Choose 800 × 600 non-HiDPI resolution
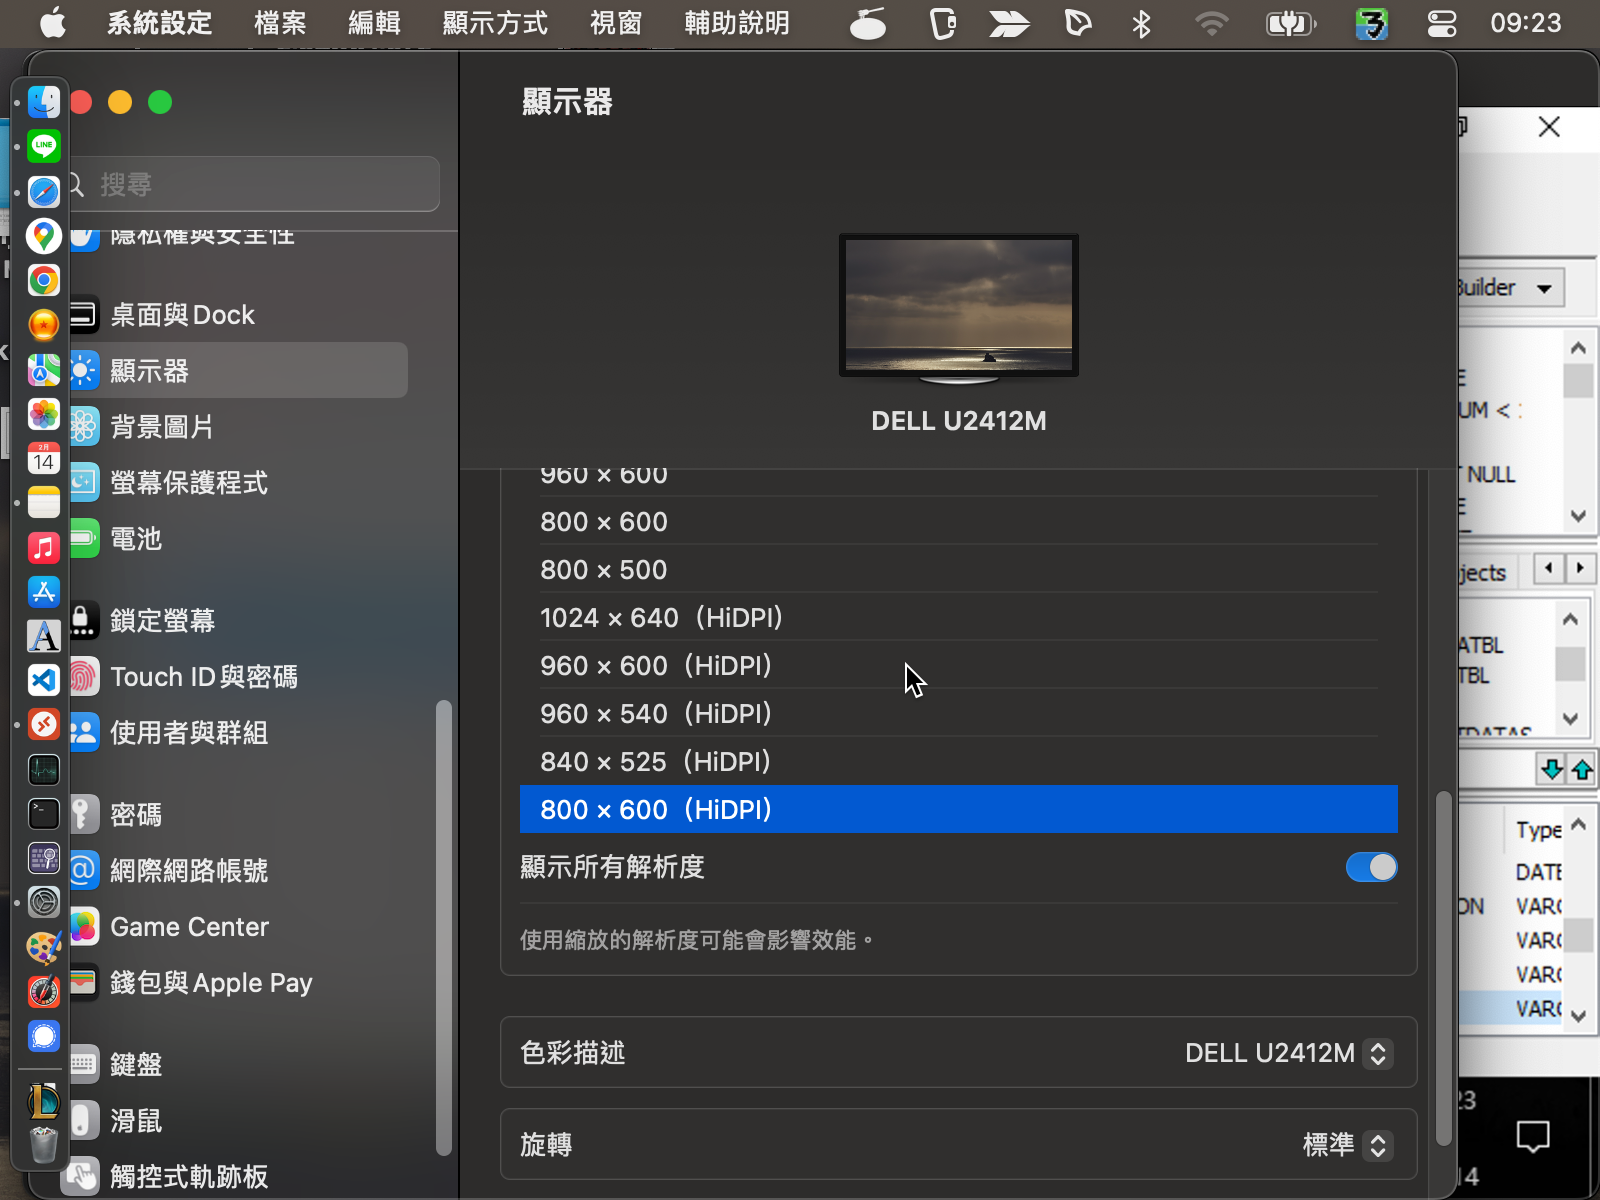Image resolution: width=1600 pixels, height=1200 pixels. pos(959,521)
